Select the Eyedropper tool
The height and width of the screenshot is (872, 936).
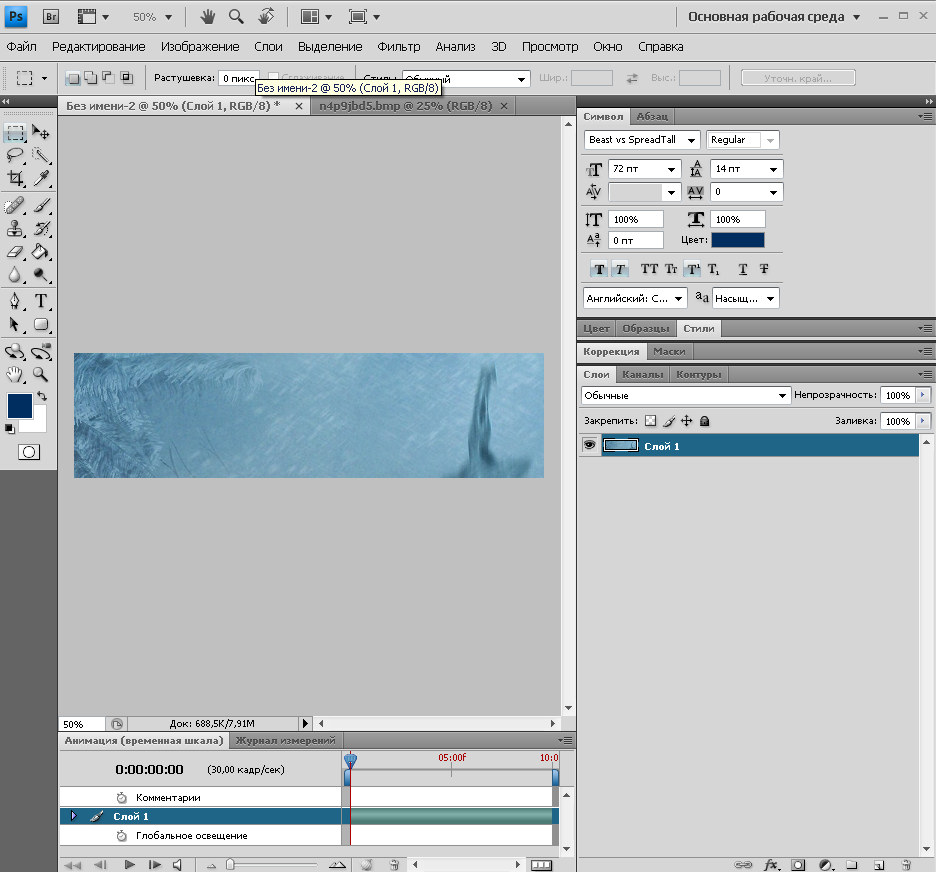(41, 179)
